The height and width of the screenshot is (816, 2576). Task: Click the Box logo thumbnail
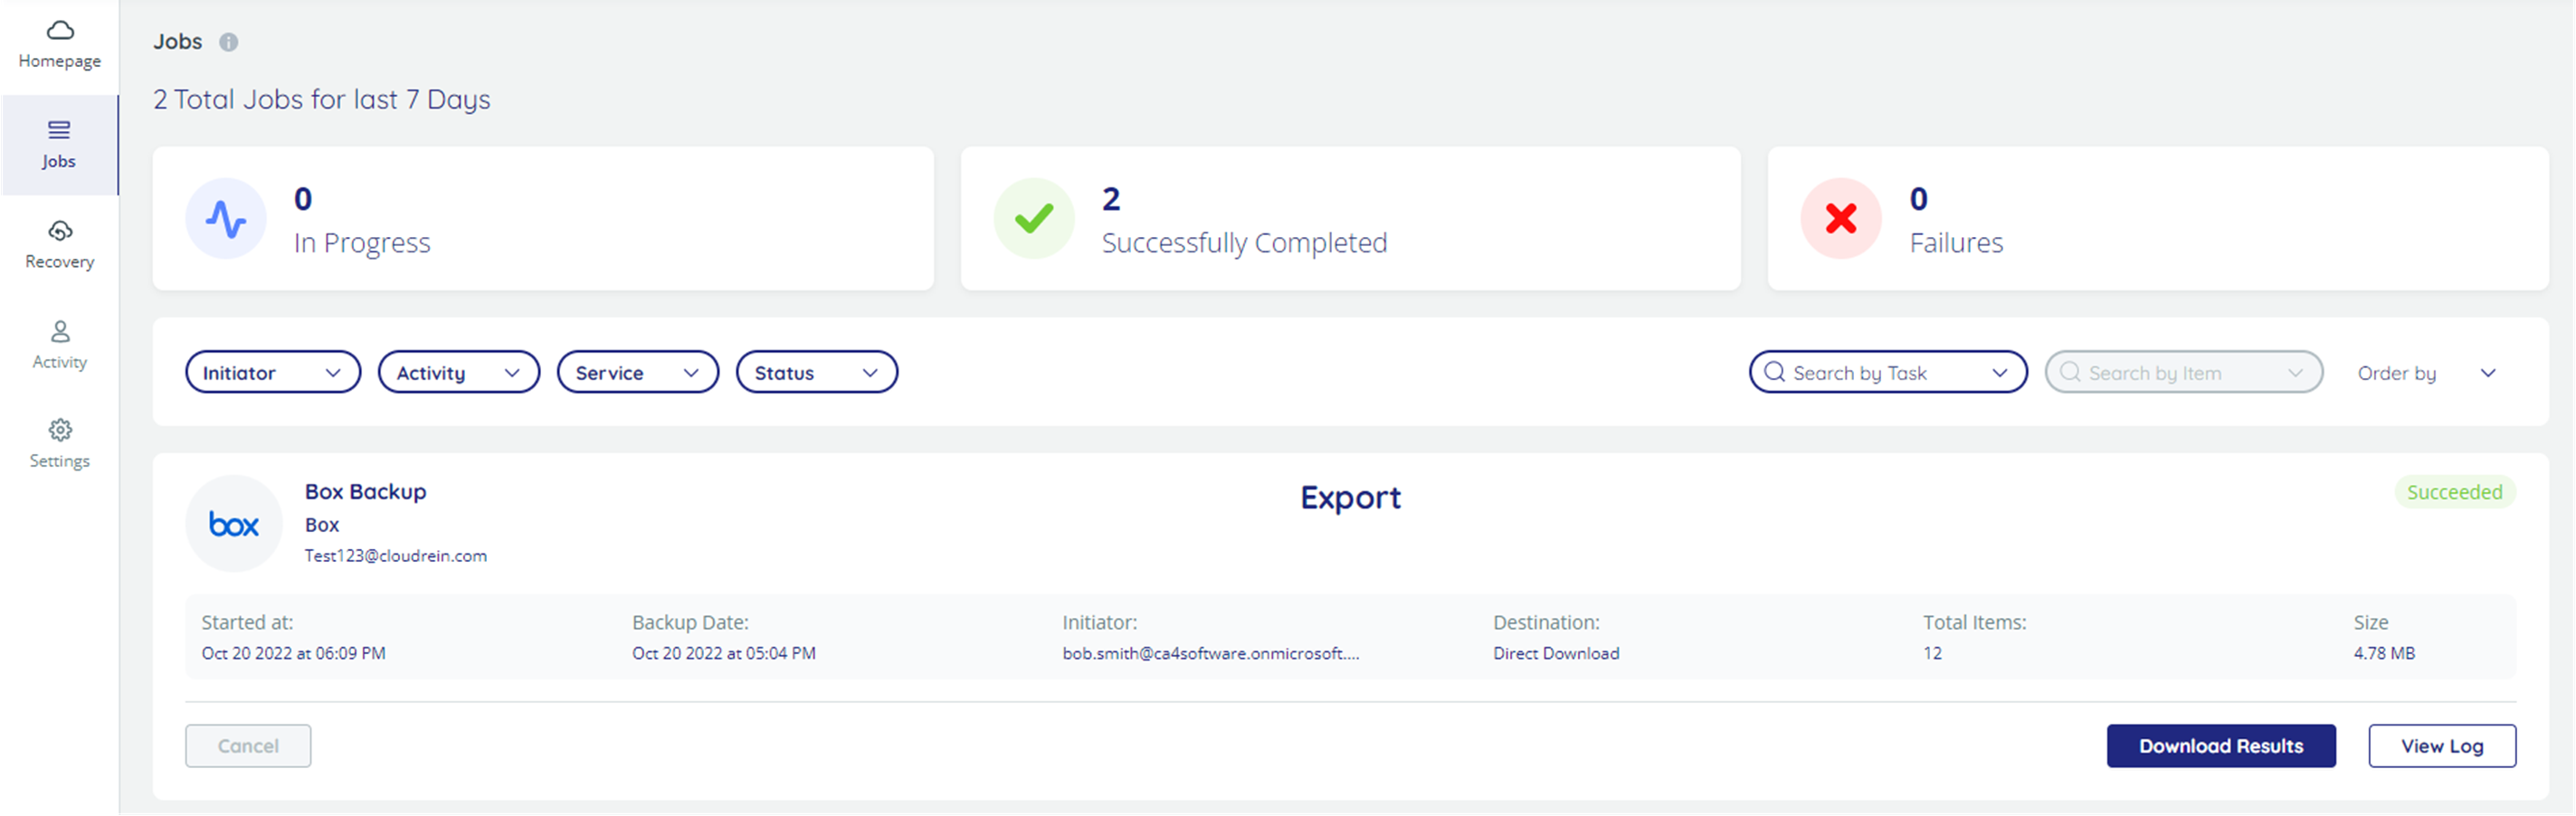click(x=234, y=524)
